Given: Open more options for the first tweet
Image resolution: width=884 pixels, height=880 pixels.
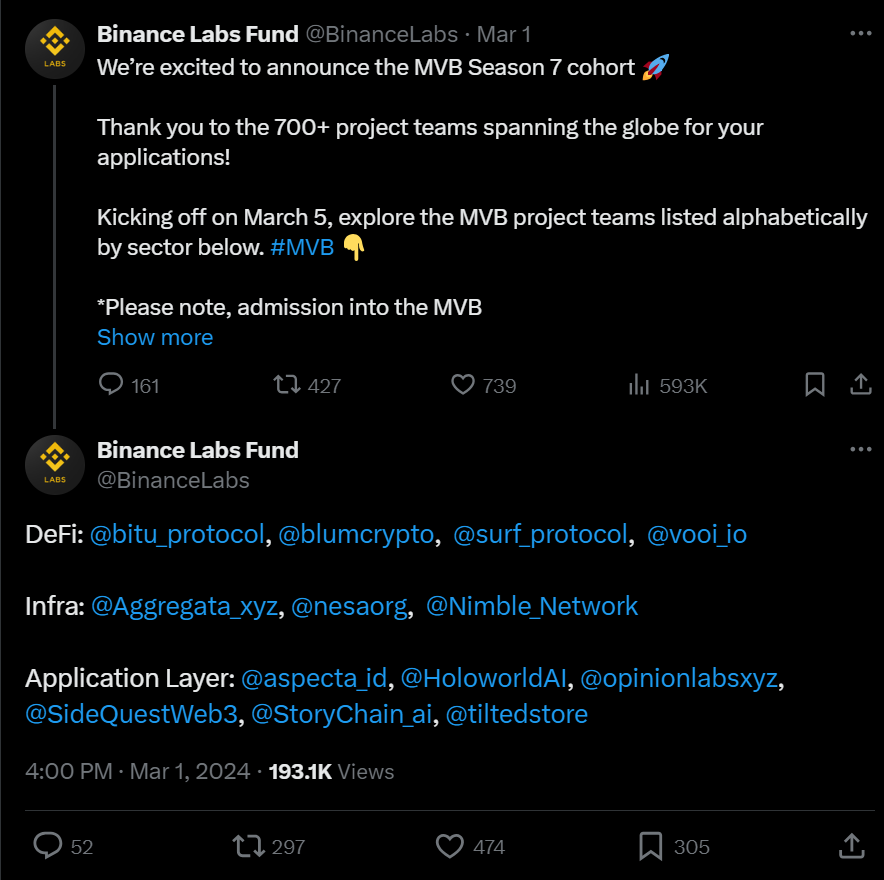Looking at the screenshot, I should click(x=860, y=33).
